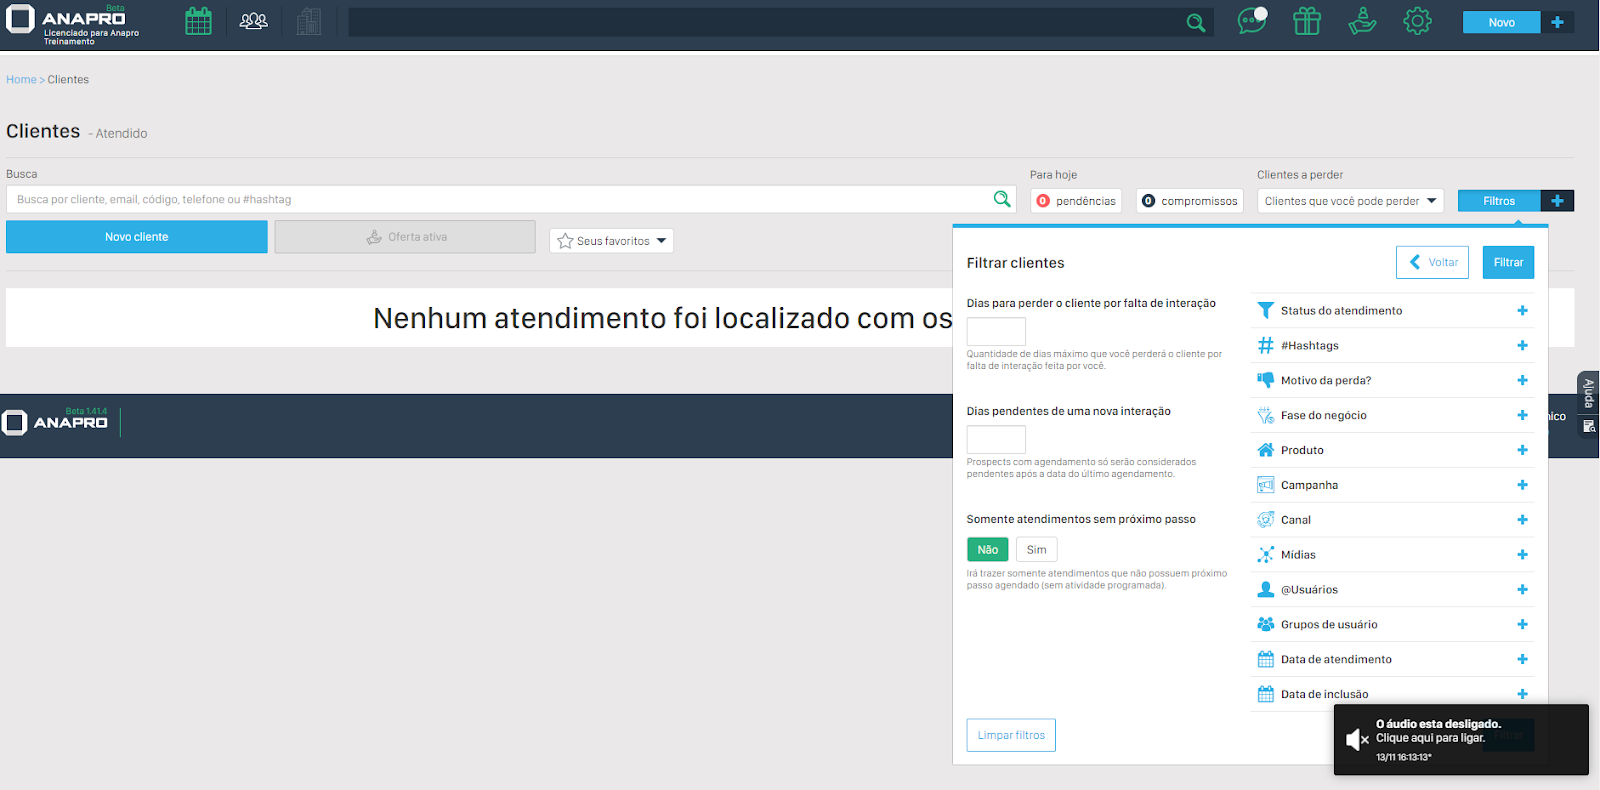The image size is (1600, 790).
Task: Click the 'Novo cliente' button
Action: [137, 237]
